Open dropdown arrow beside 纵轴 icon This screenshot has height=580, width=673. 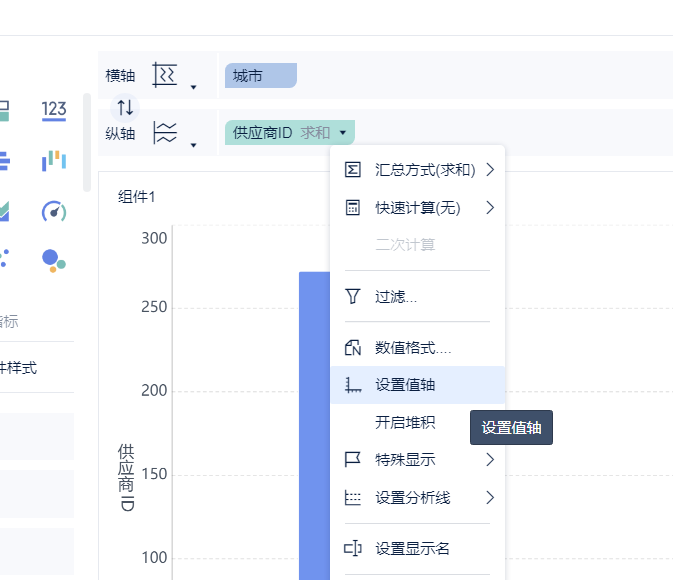click(193, 145)
